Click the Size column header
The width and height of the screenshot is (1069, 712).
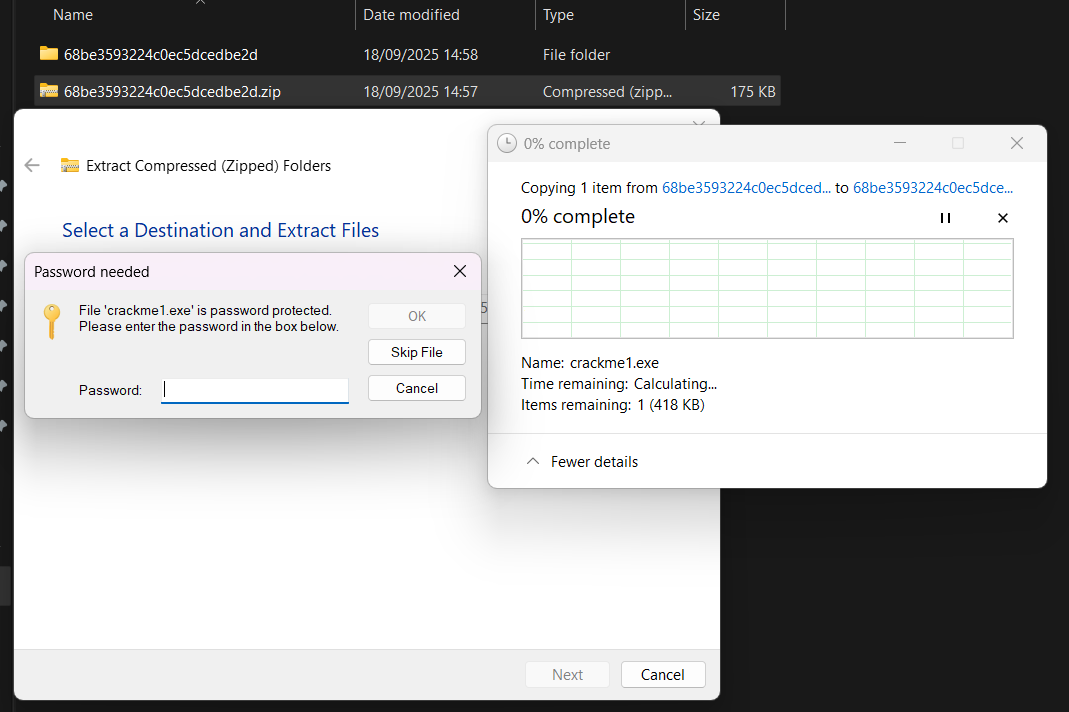[706, 15]
